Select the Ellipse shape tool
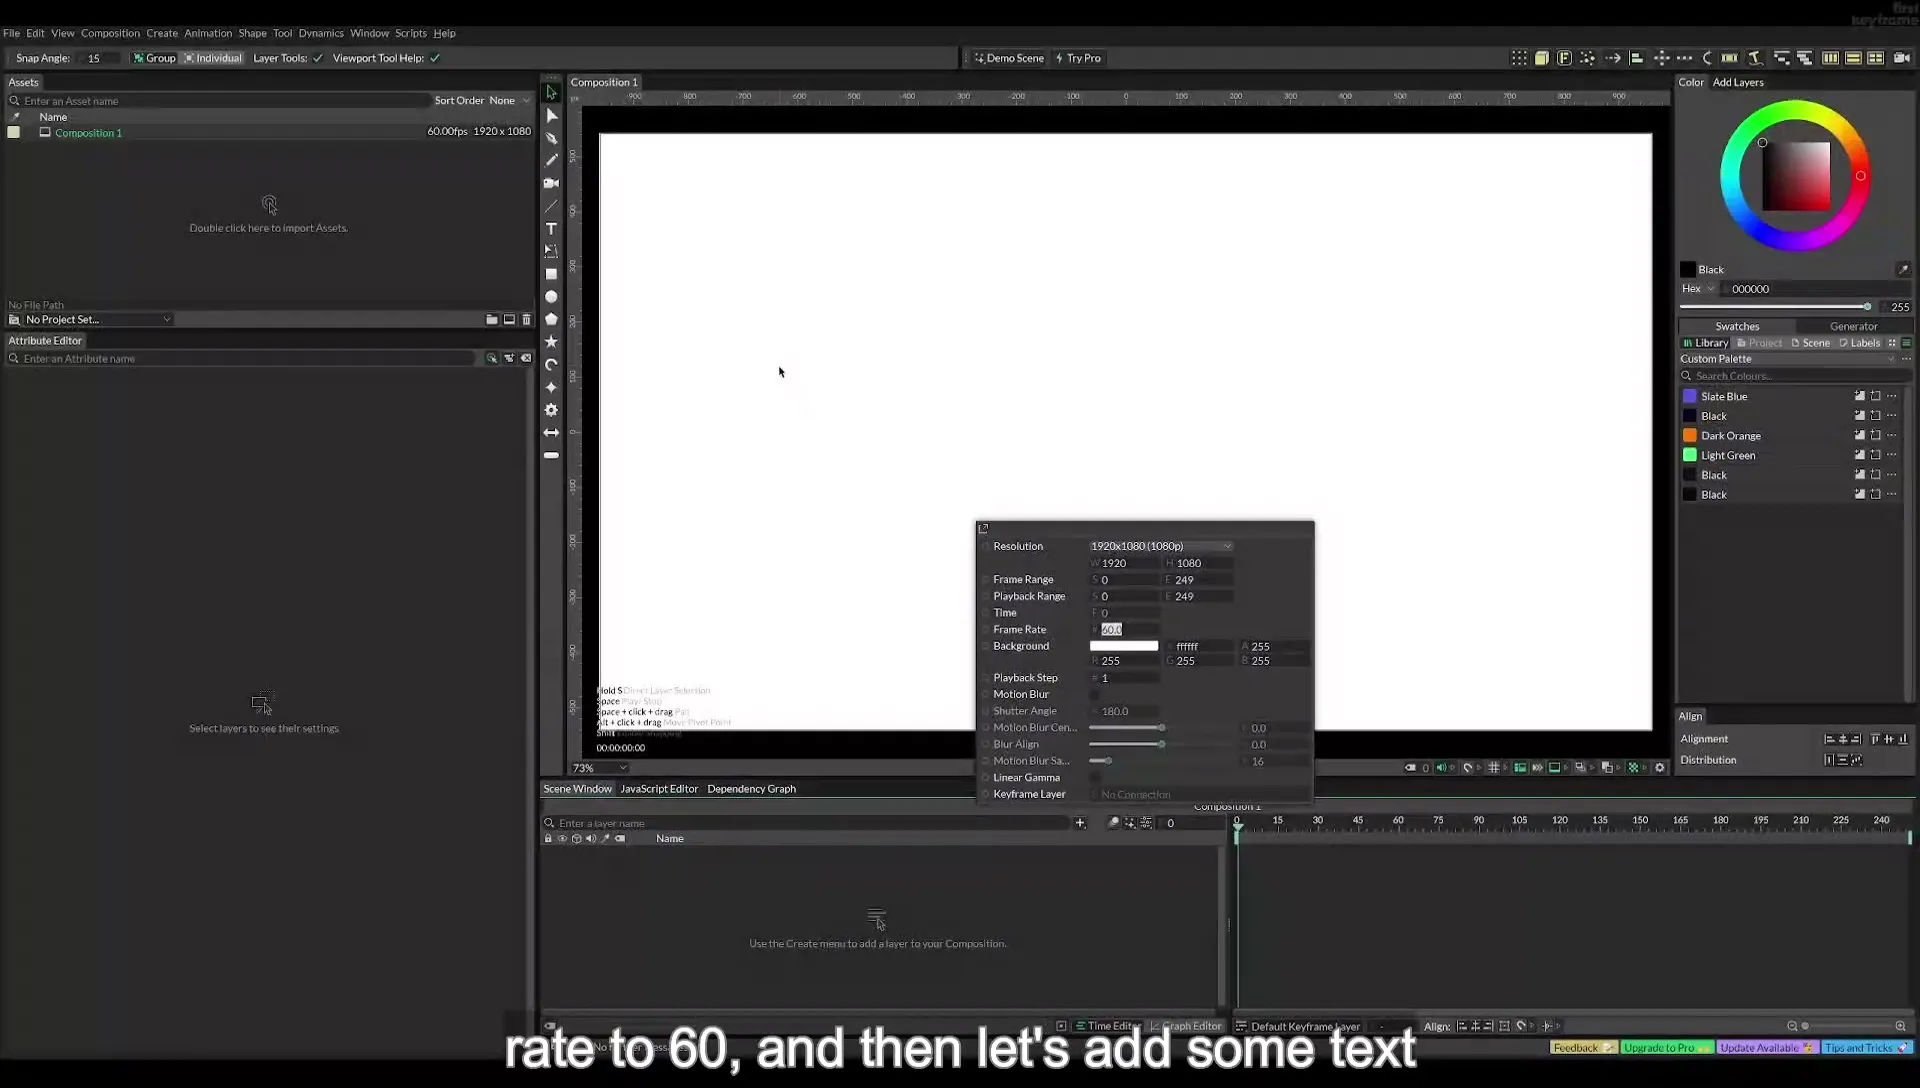1920x1088 pixels. click(x=551, y=297)
